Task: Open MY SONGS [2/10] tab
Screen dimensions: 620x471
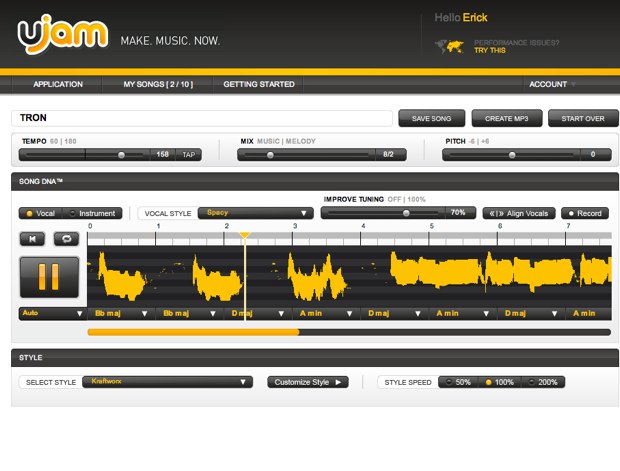Action: point(158,84)
